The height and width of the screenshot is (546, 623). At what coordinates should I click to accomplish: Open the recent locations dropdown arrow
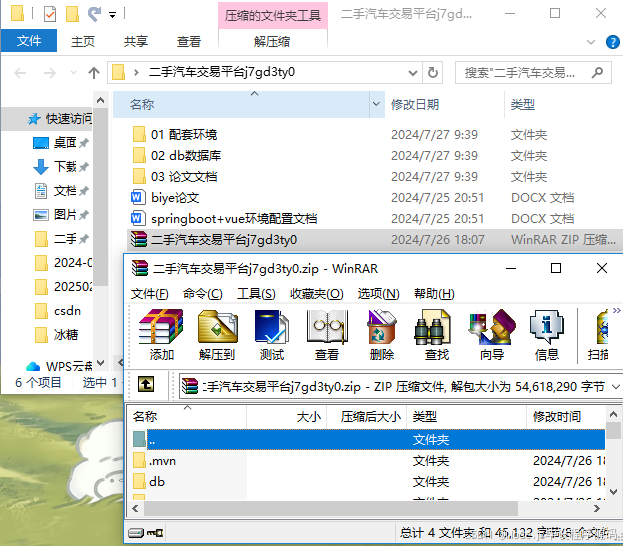[x=73, y=73]
